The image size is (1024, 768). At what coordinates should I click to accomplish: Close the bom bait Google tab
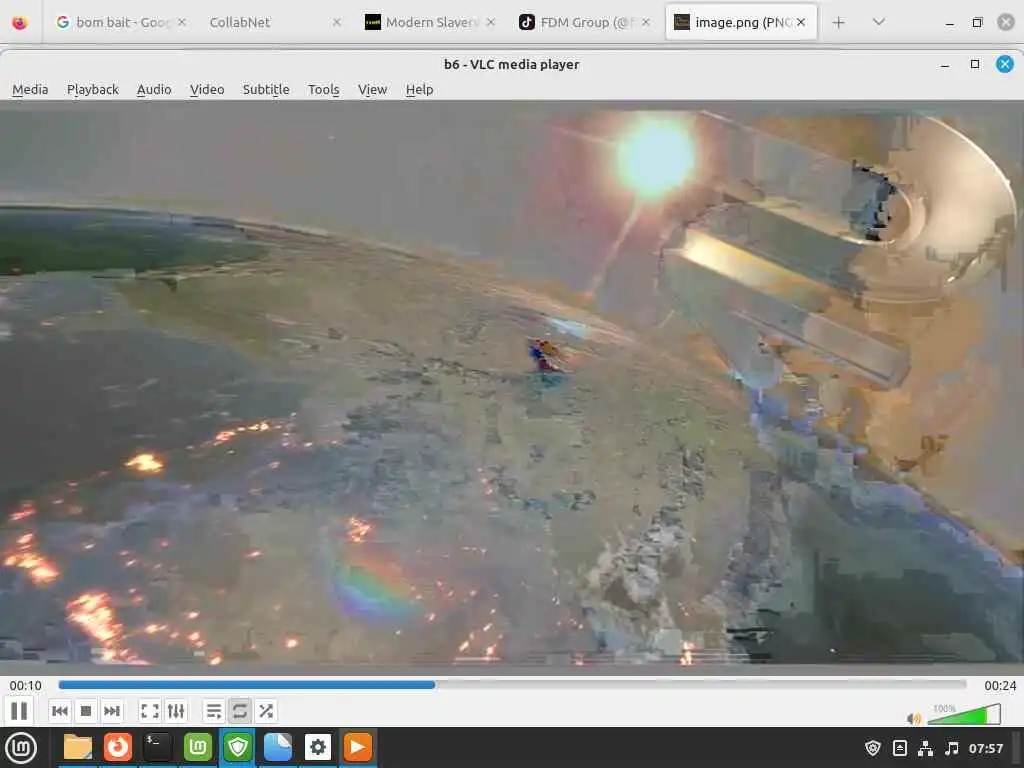[x=182, y=22]
